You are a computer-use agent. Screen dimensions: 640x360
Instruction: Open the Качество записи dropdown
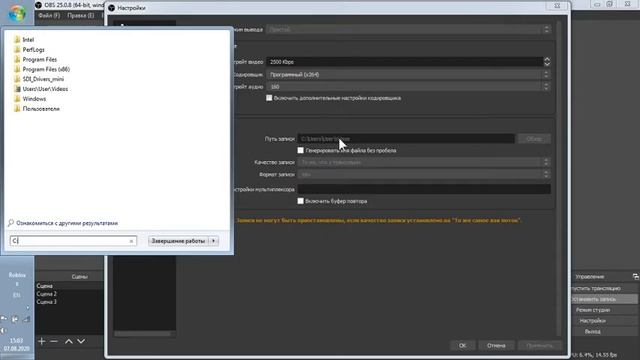tap(424, 162)
